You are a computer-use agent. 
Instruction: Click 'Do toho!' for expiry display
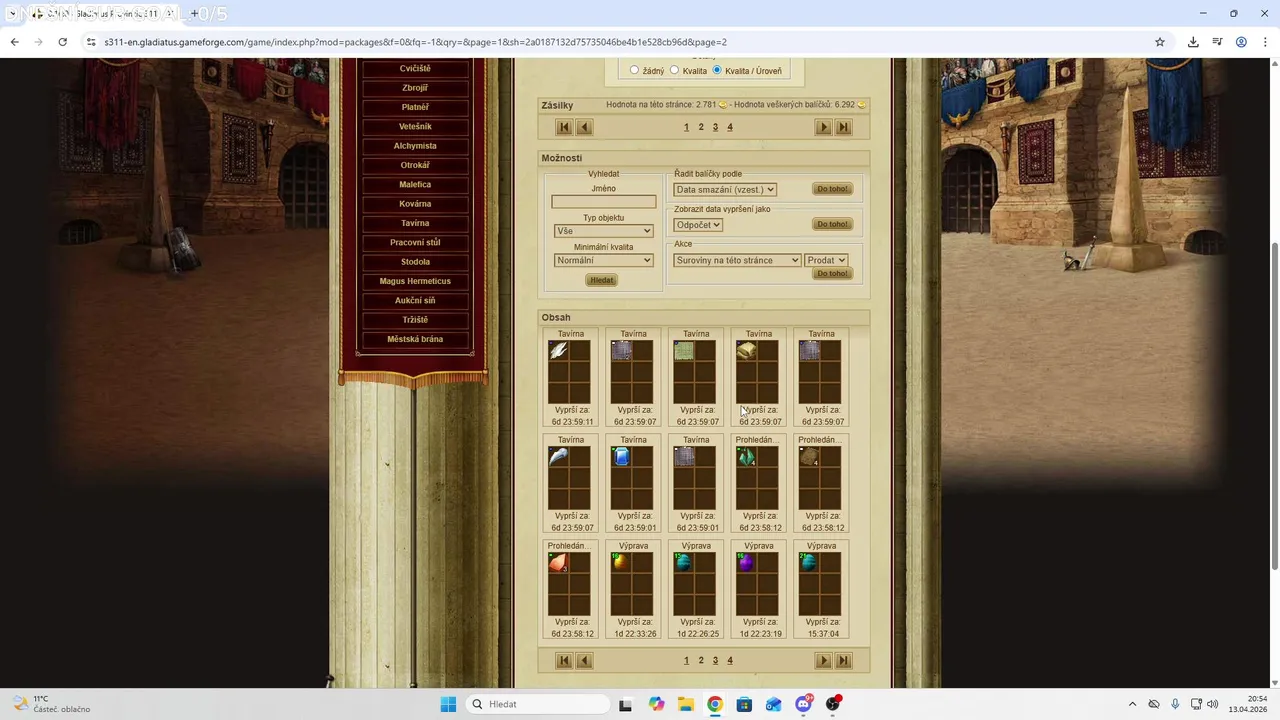[832, 224]
